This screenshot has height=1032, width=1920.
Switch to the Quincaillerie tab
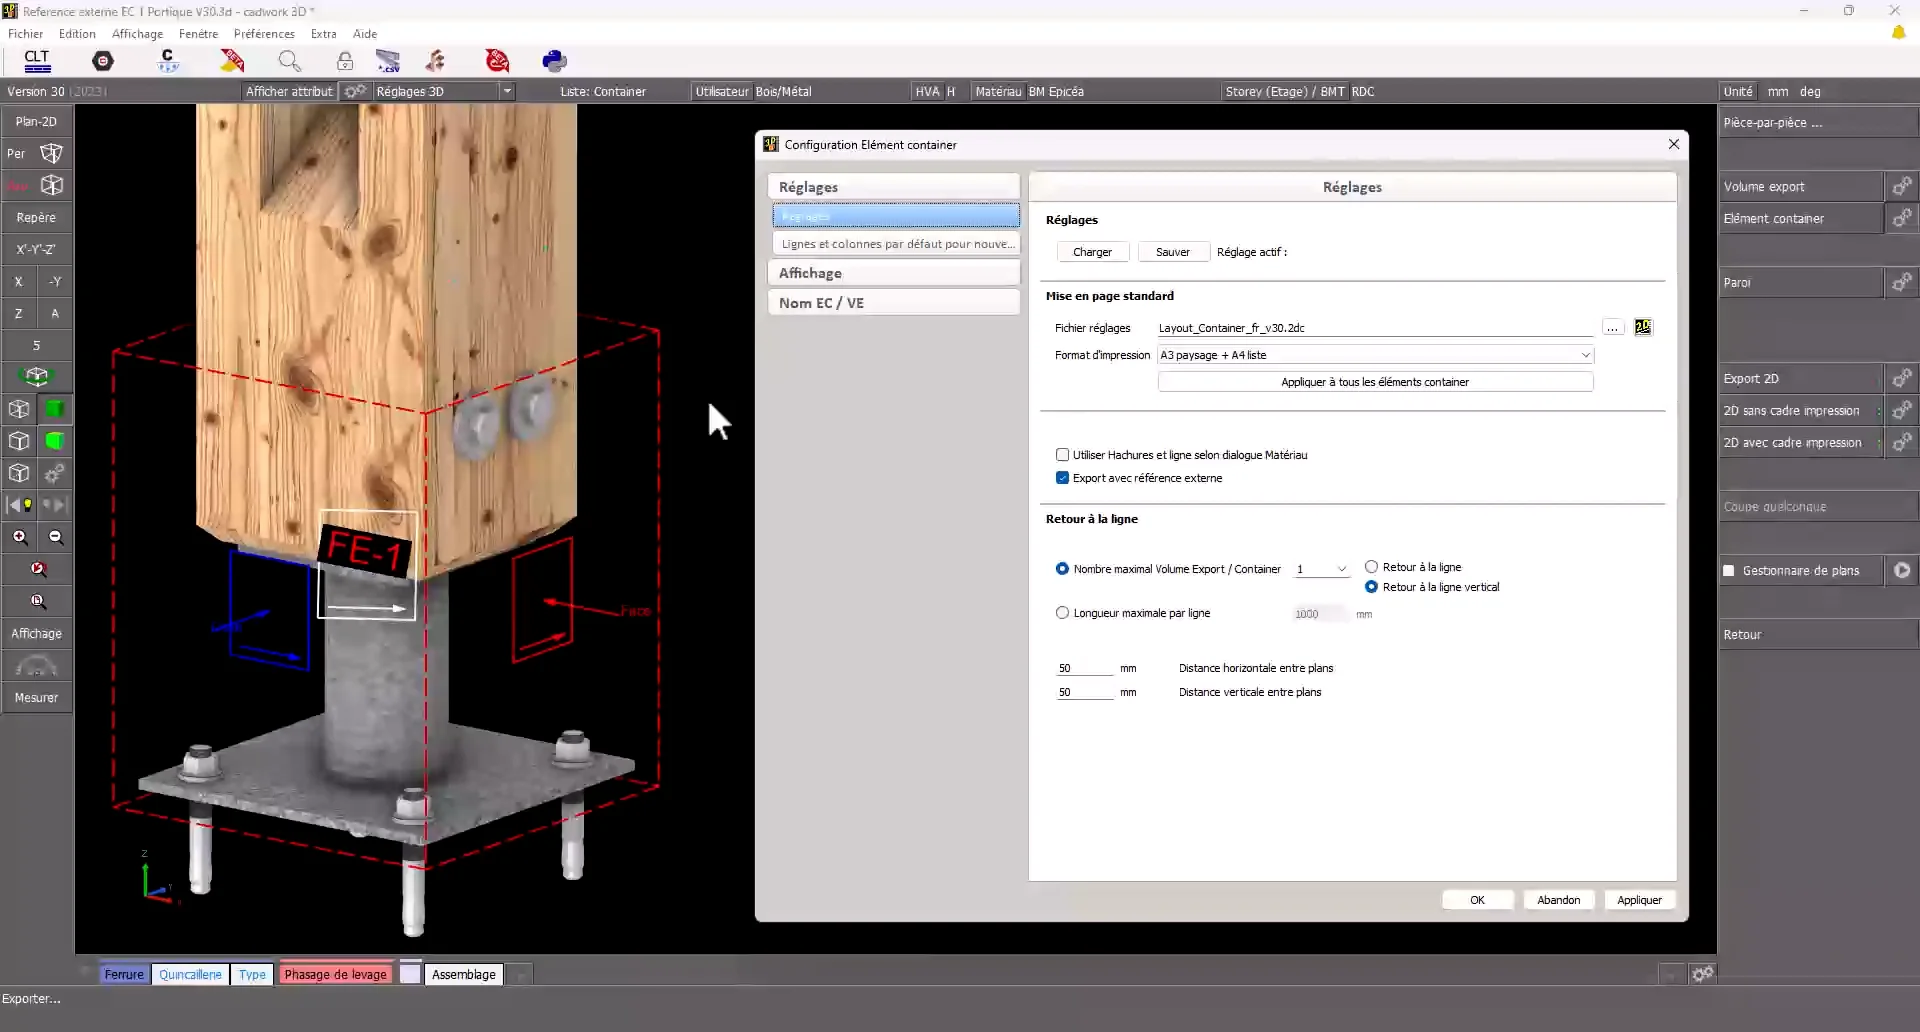tap(190, 974)
